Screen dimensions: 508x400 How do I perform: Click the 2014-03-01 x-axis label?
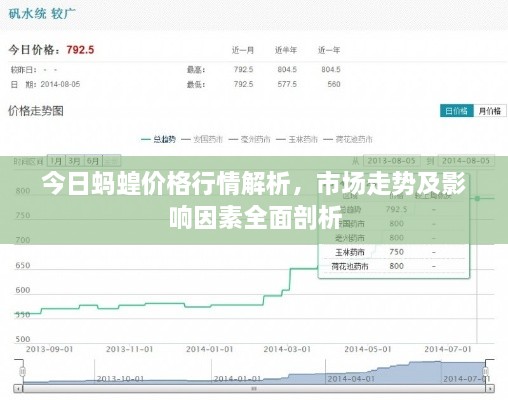pos(287,349)
